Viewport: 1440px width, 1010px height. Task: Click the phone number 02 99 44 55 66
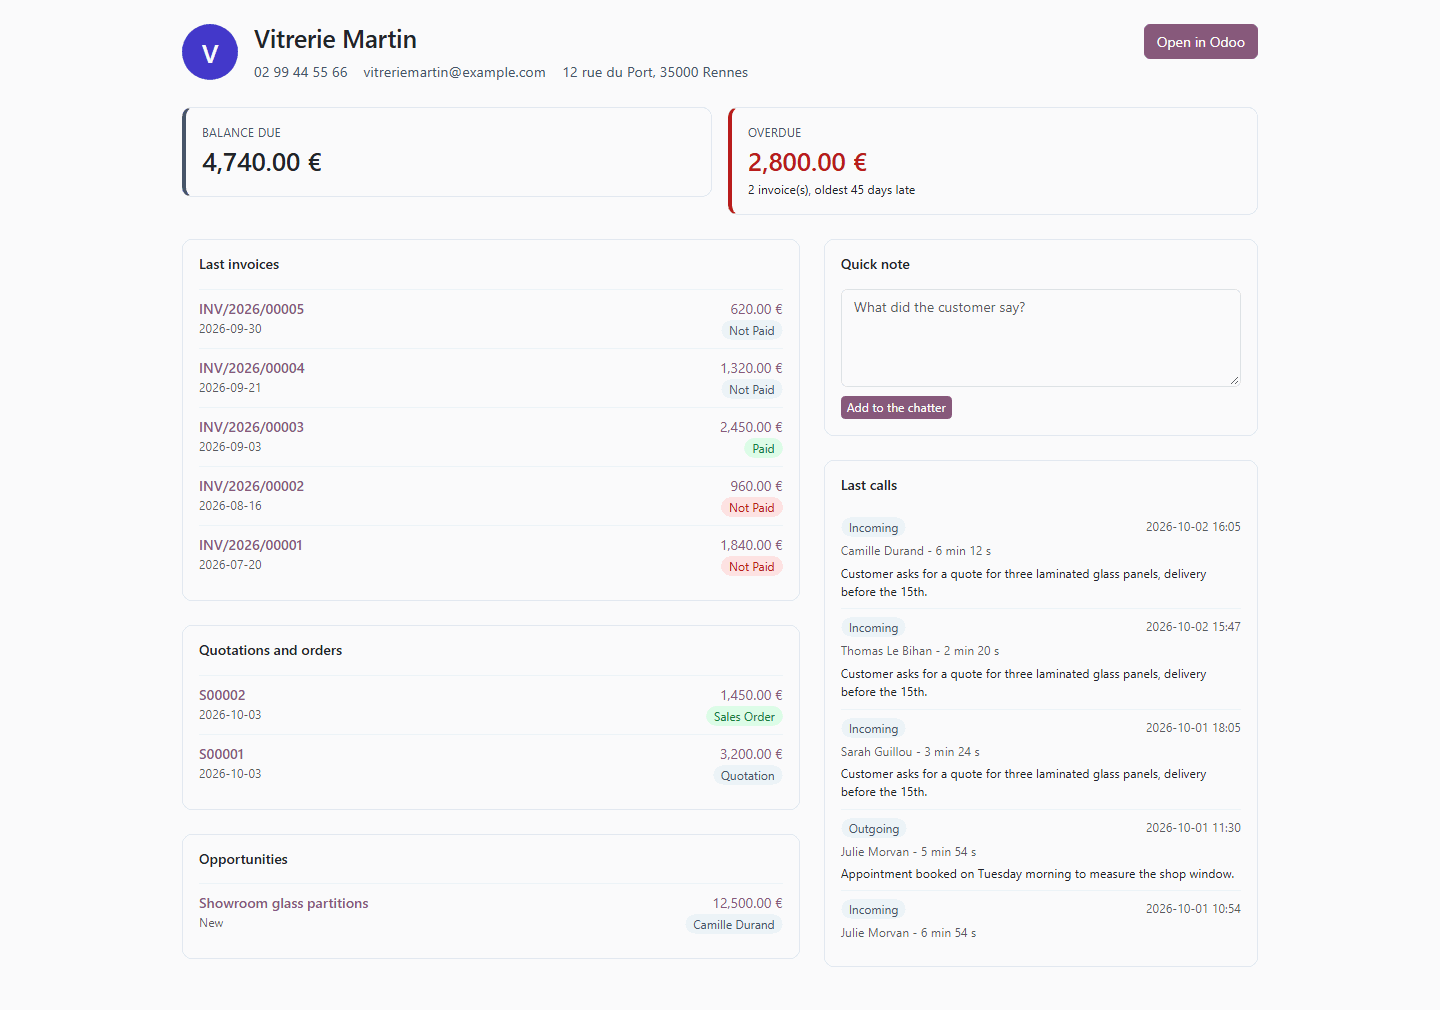[x=301, y=72]
